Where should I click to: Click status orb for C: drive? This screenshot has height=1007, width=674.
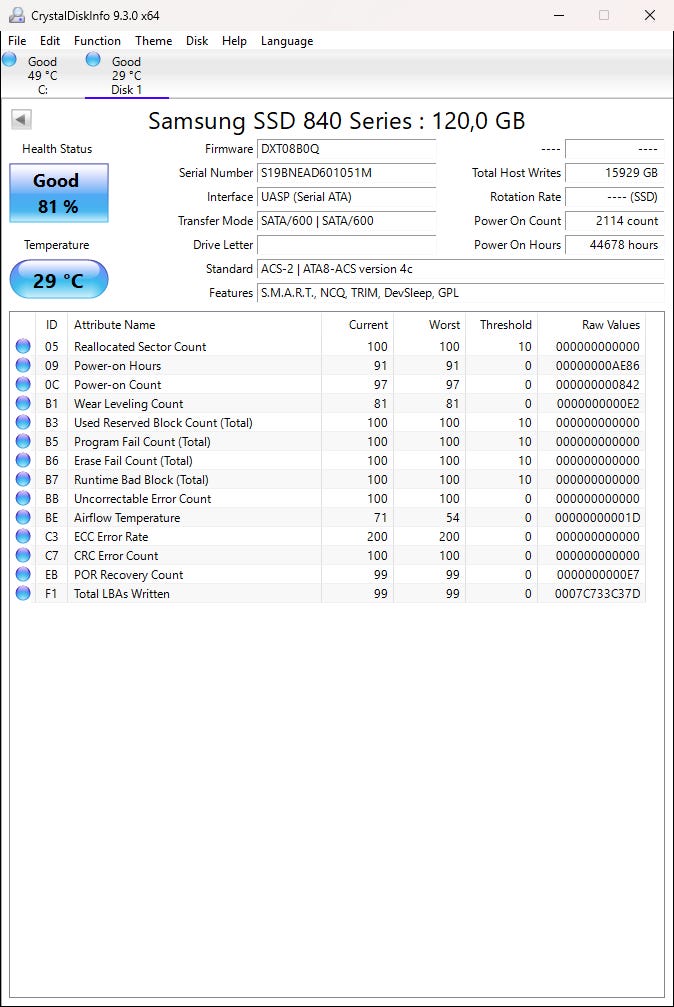pos(10,60)
